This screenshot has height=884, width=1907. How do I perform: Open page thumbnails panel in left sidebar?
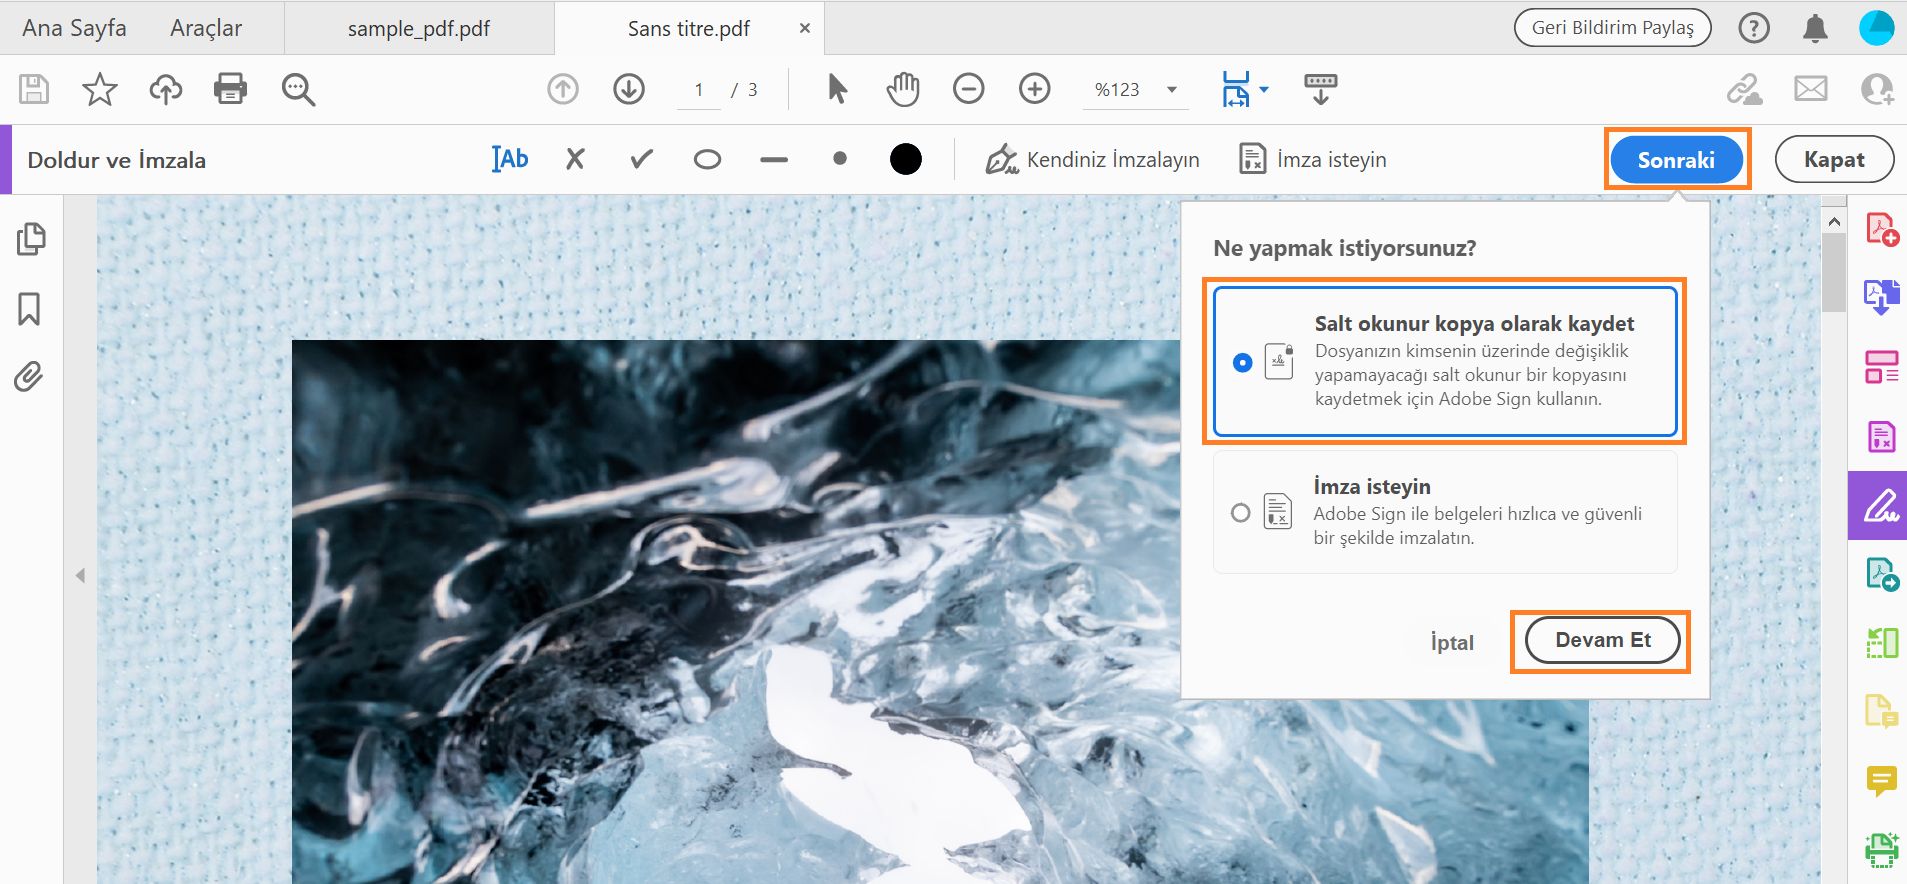[x=31, y=239]
